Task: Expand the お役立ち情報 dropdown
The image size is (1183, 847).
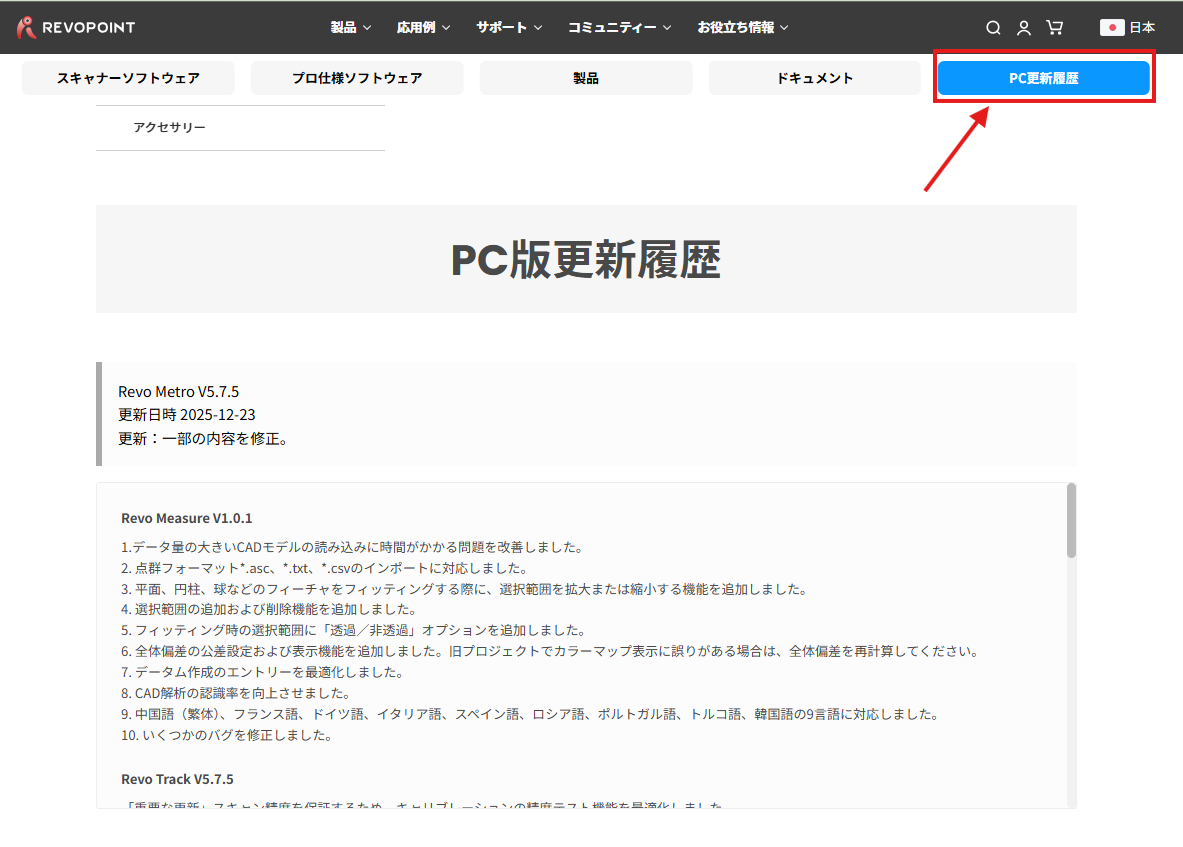Action: click(742, 27)
